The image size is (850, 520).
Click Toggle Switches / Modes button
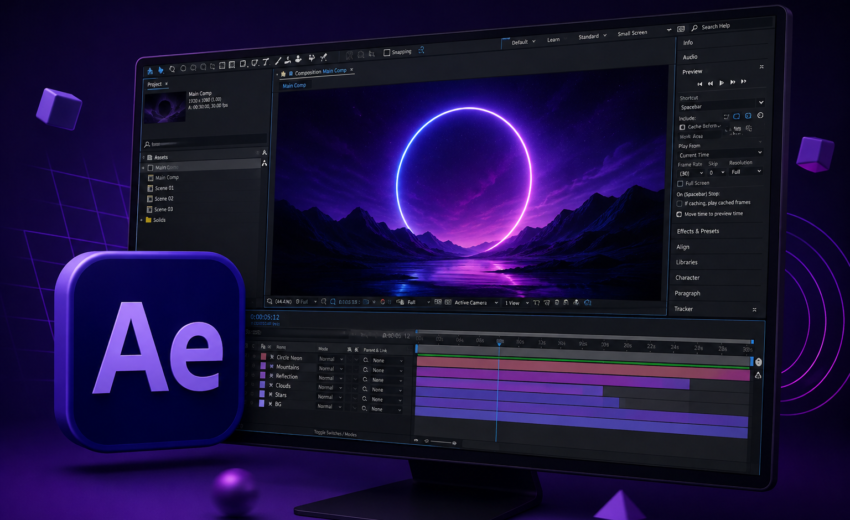(x=335, y=434)
